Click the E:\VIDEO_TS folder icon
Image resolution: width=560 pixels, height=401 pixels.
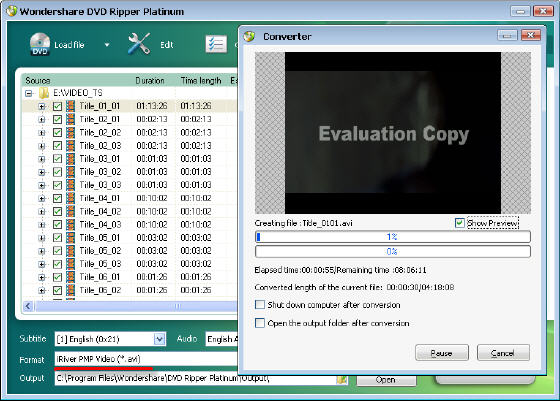coord(44,93)
